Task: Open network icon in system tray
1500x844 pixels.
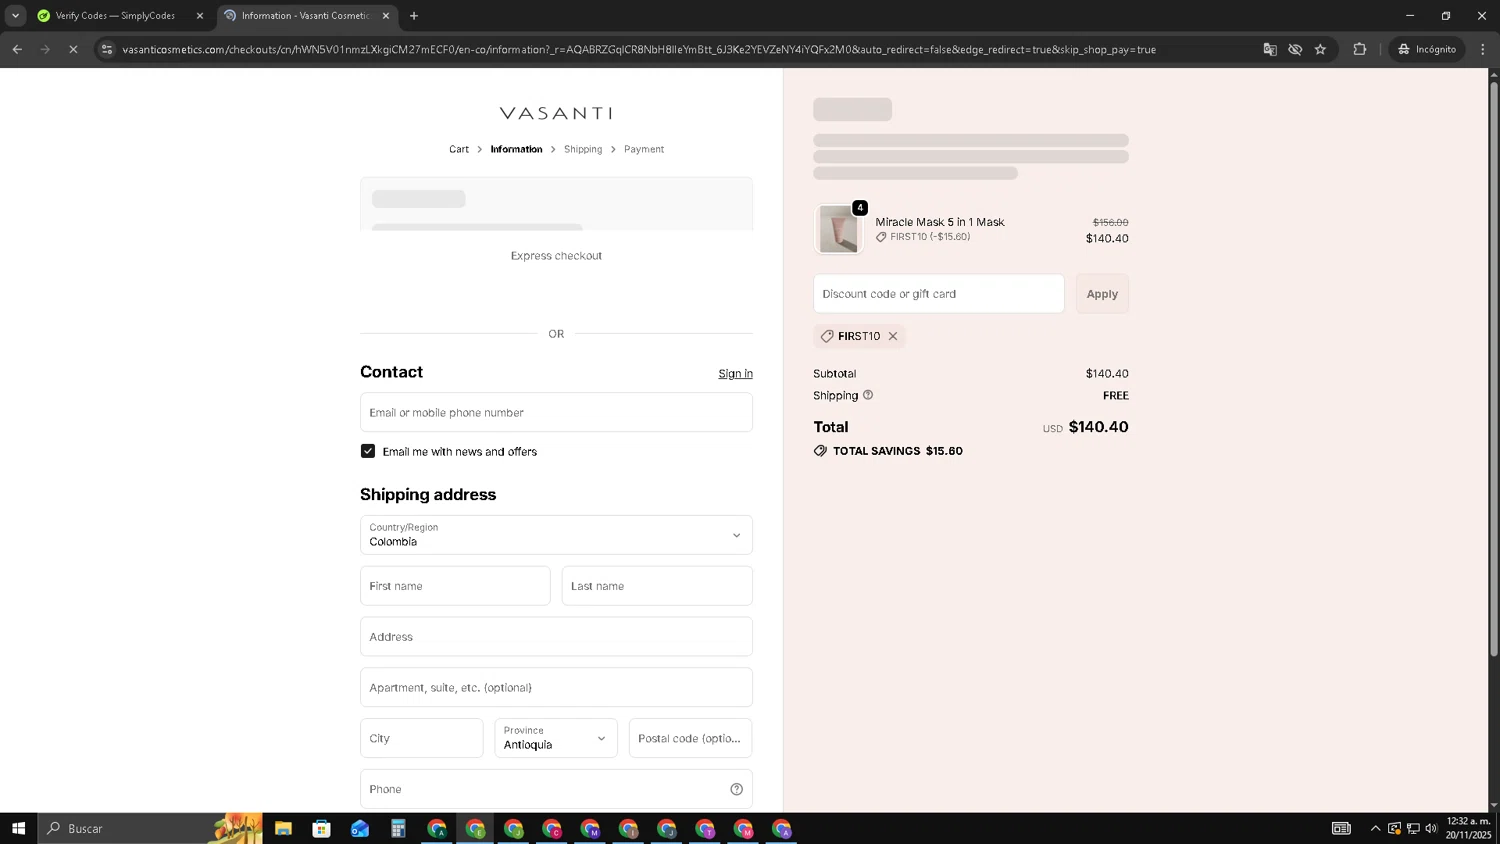Action: click(1413, 828)
